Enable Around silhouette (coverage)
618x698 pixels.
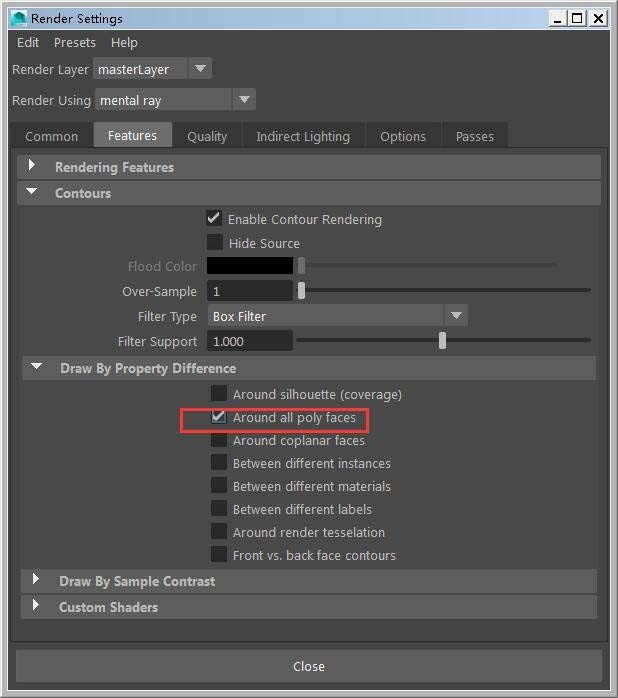pos(219,394)
